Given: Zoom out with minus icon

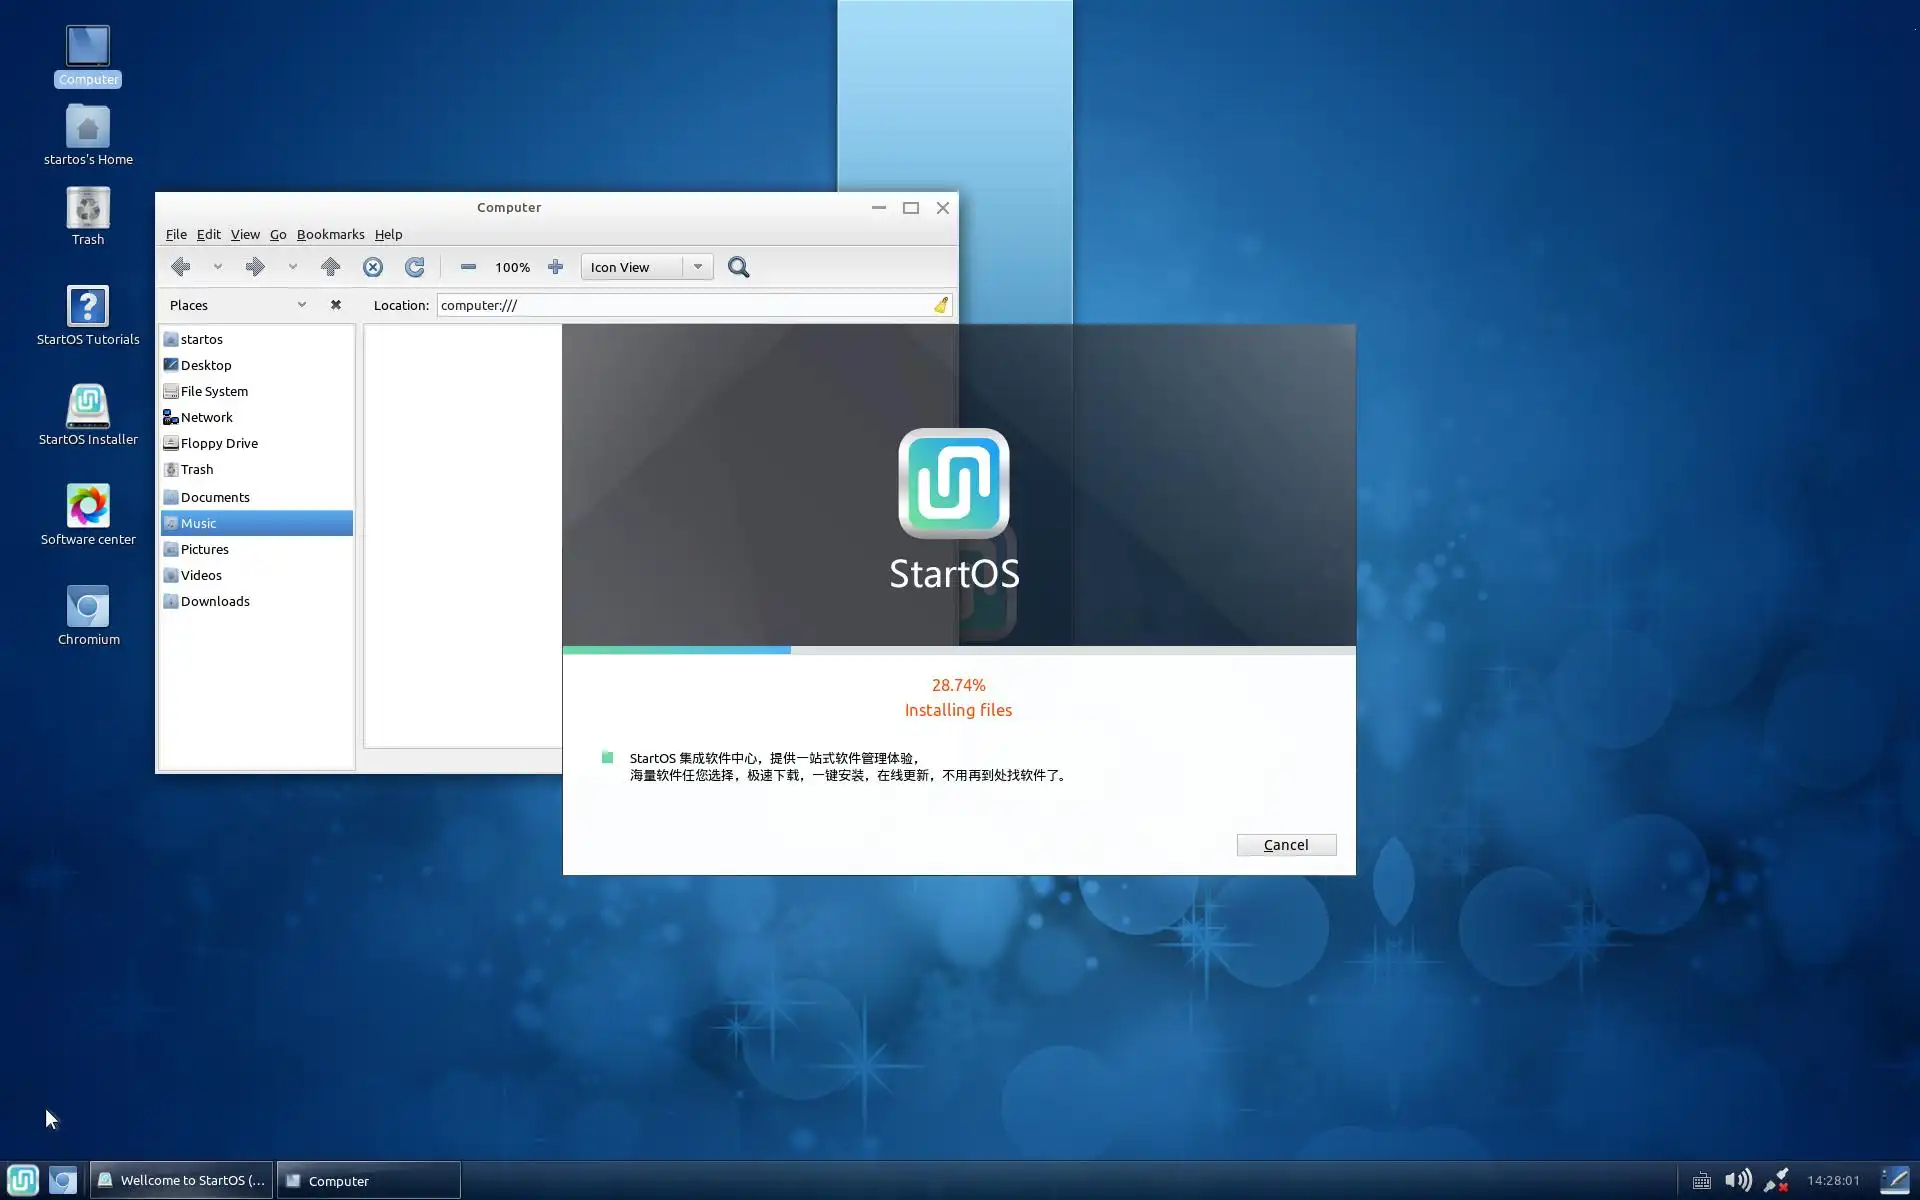Looking at the screenshot, I should click(468, 267).
